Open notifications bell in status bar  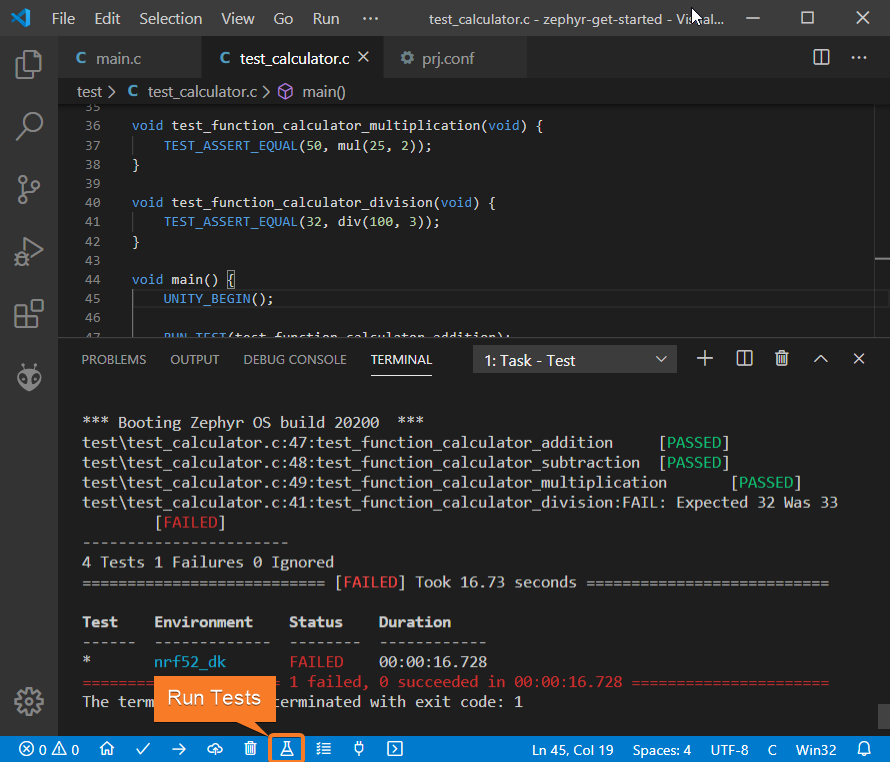coord(864,749)
